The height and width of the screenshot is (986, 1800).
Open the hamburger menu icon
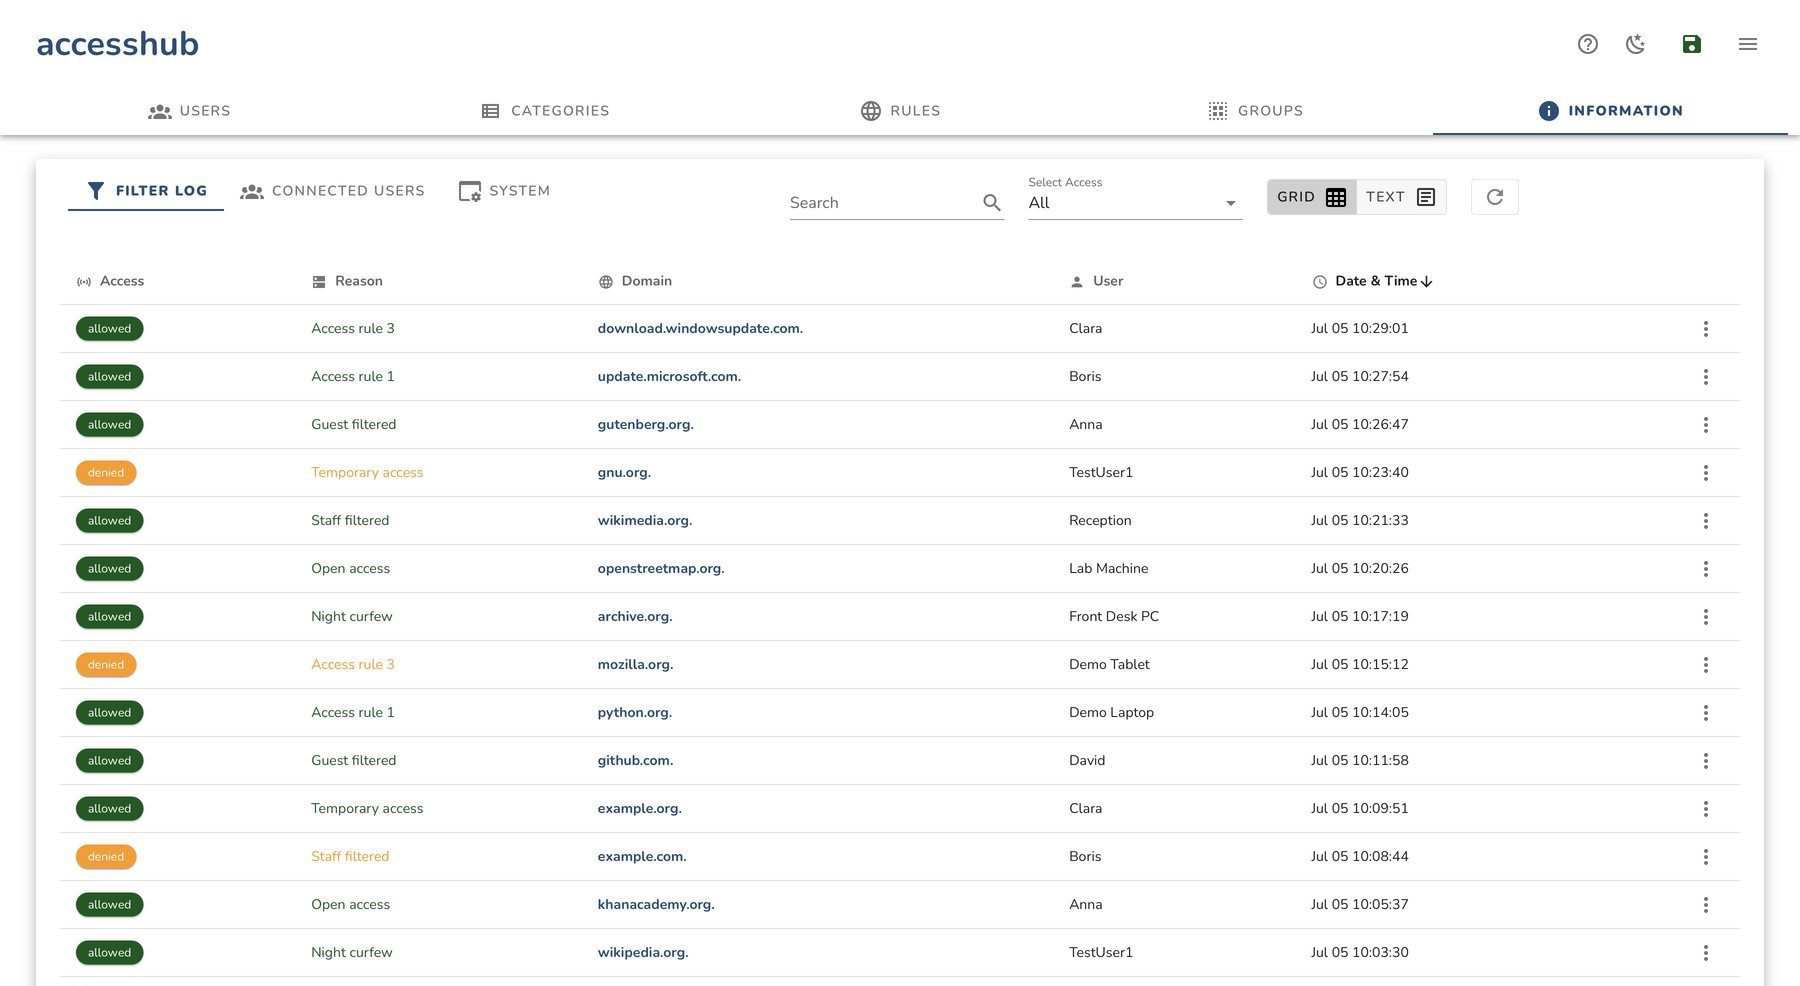pyautogui.click(x=1747, y=44)
